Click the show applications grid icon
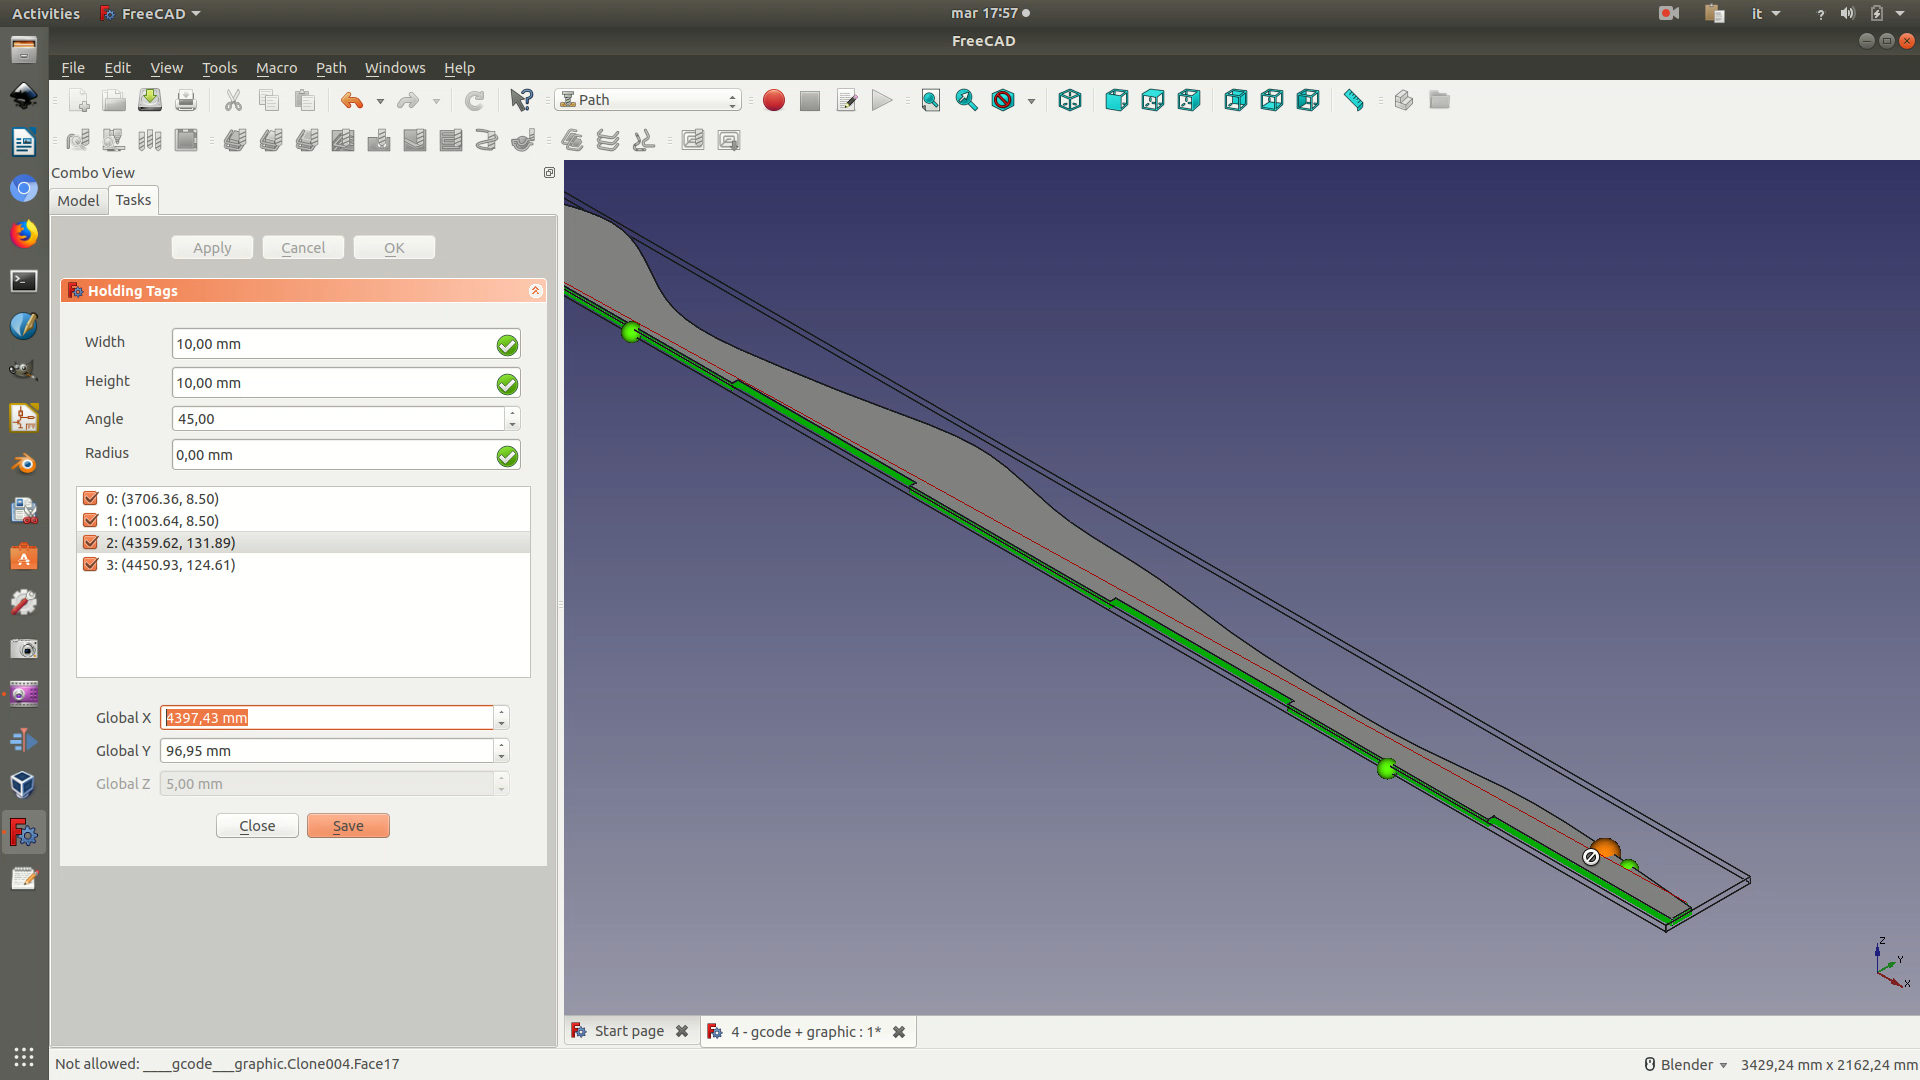 [x=24, y=1057]
